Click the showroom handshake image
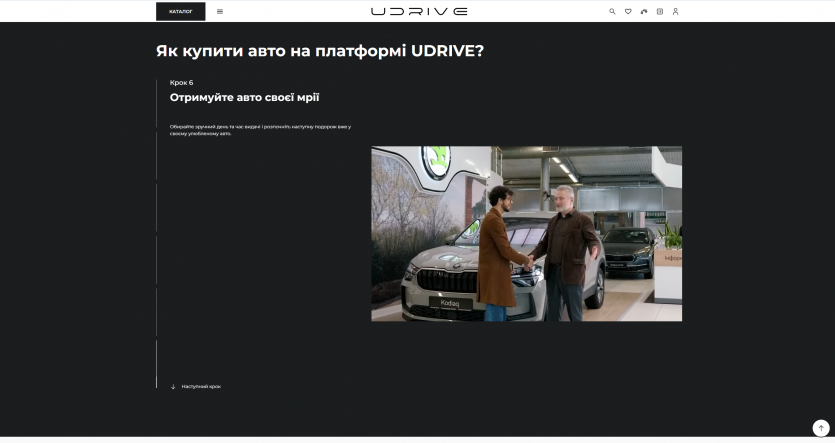Image resolution: width=835 pixels, height=443 pixels. click(x=526, y=234)
